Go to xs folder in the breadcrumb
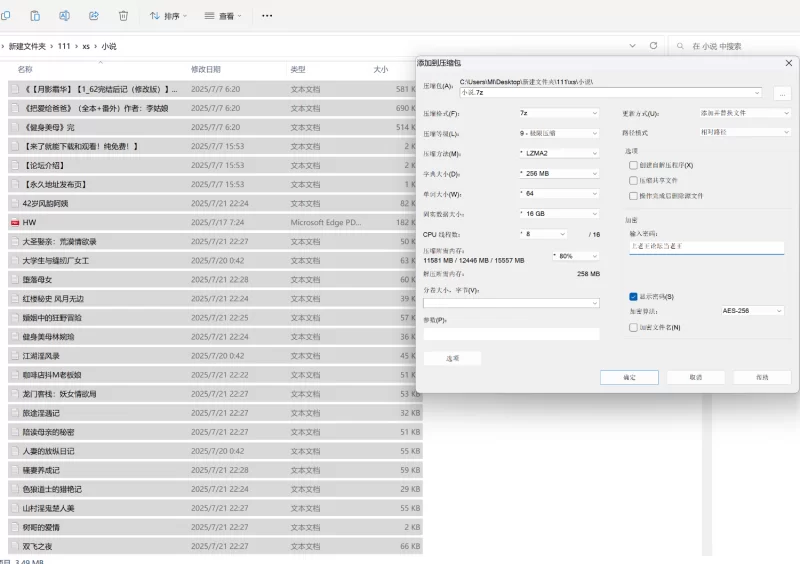Viewport: 800px width, 564px height. pos(86,46)
